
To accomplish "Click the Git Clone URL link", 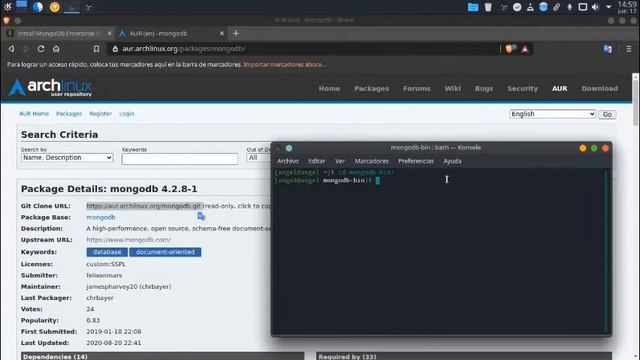I will coord(144,206).
